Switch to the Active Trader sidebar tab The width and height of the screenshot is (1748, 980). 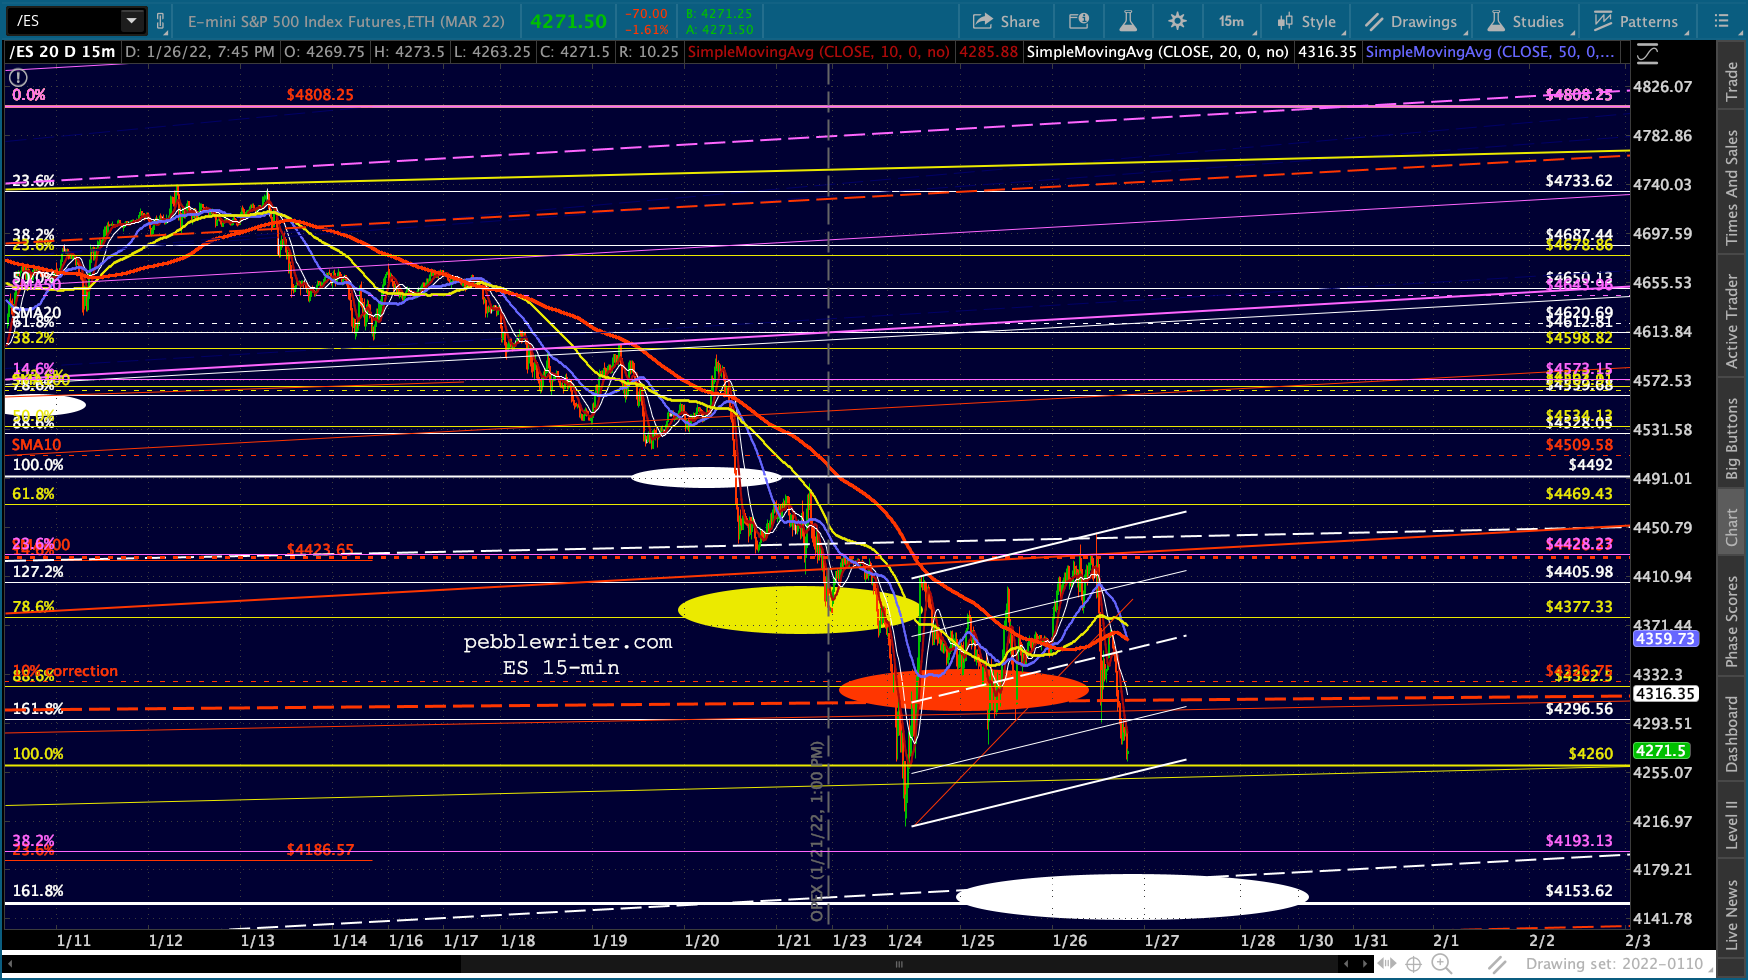click(1732, 322)
